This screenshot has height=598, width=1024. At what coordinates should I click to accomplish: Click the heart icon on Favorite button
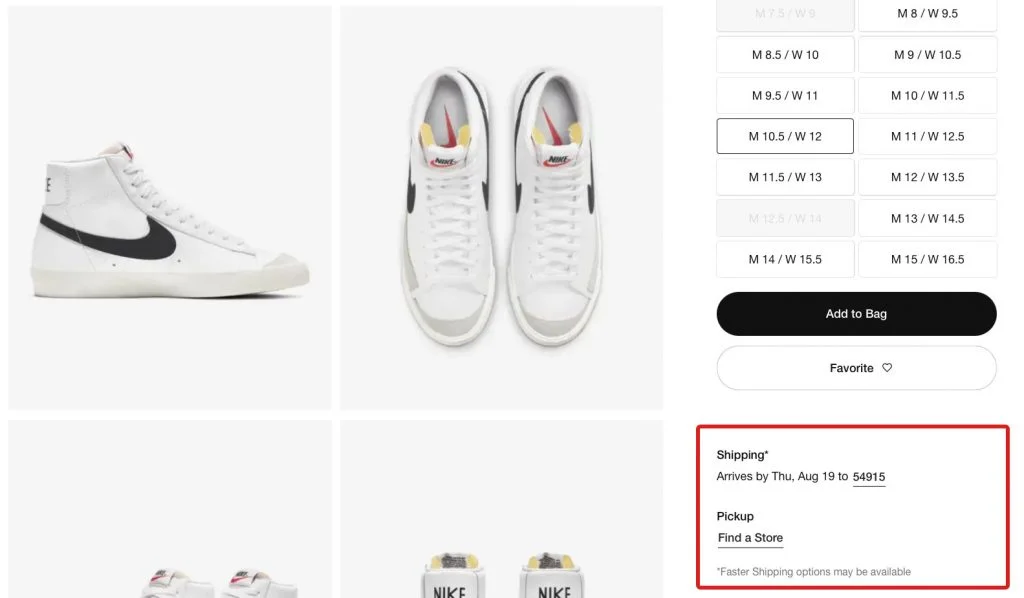coord(887,368)
